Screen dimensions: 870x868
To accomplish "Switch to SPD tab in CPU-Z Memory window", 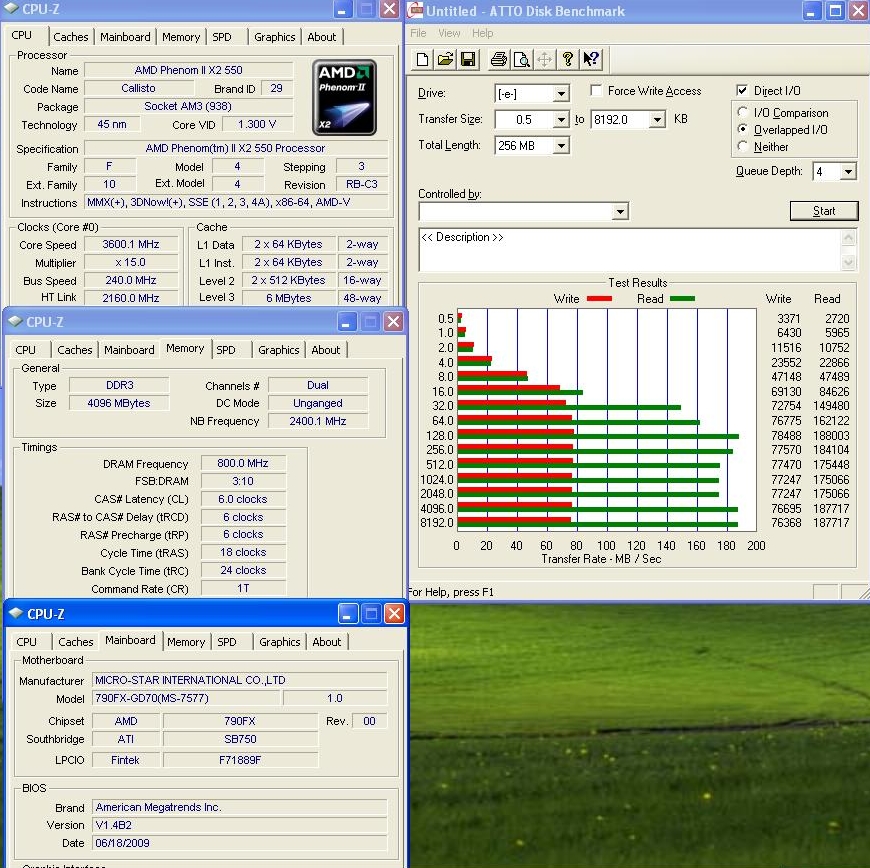I will click(226, 350).
